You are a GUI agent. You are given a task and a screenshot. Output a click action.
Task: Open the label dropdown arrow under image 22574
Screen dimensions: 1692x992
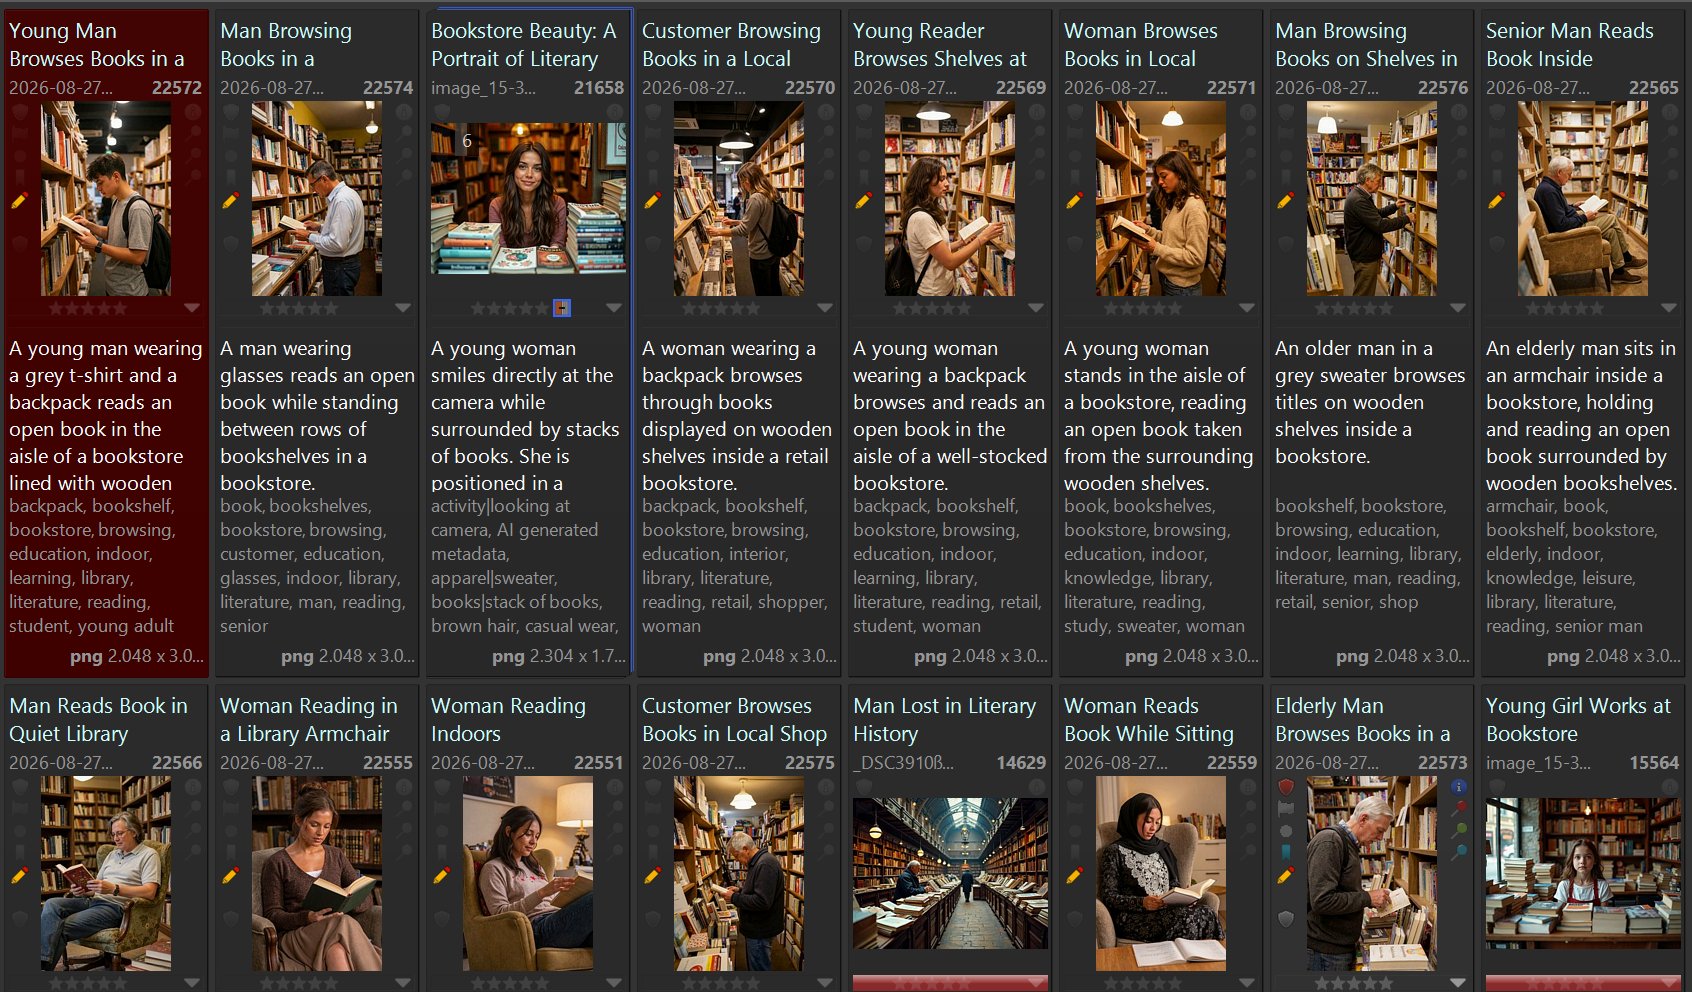point(403,308)
